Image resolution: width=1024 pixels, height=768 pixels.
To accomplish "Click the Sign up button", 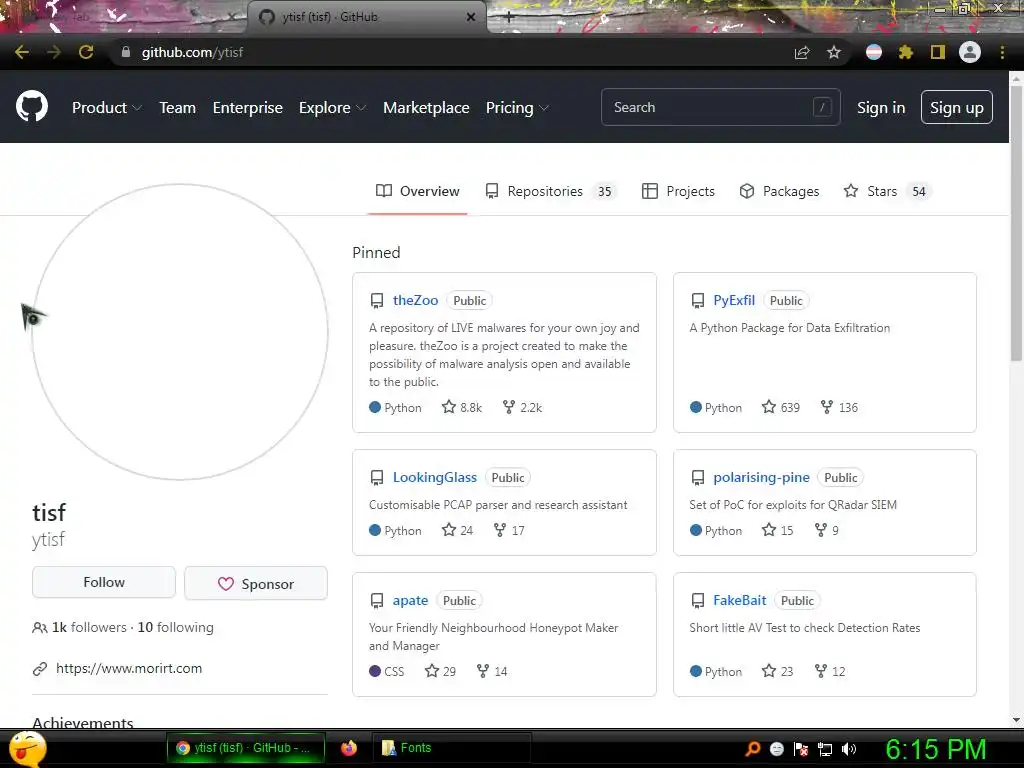I will [x=957, y=107].
